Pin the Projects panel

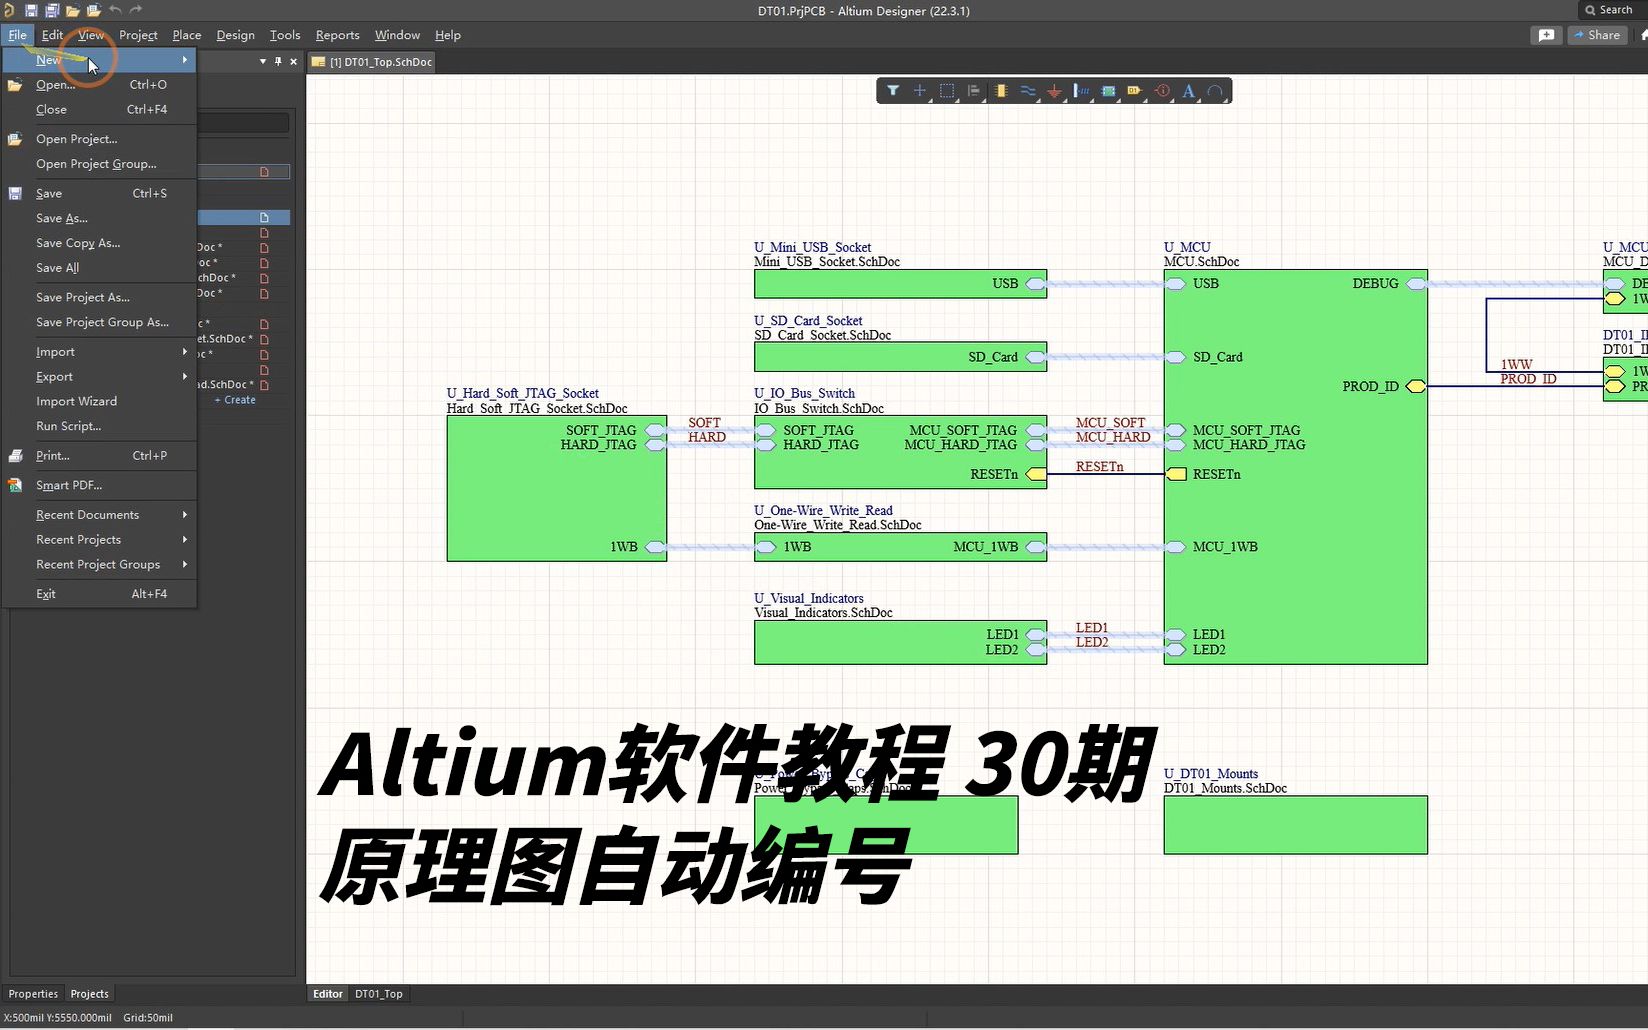tap(278, 61)
